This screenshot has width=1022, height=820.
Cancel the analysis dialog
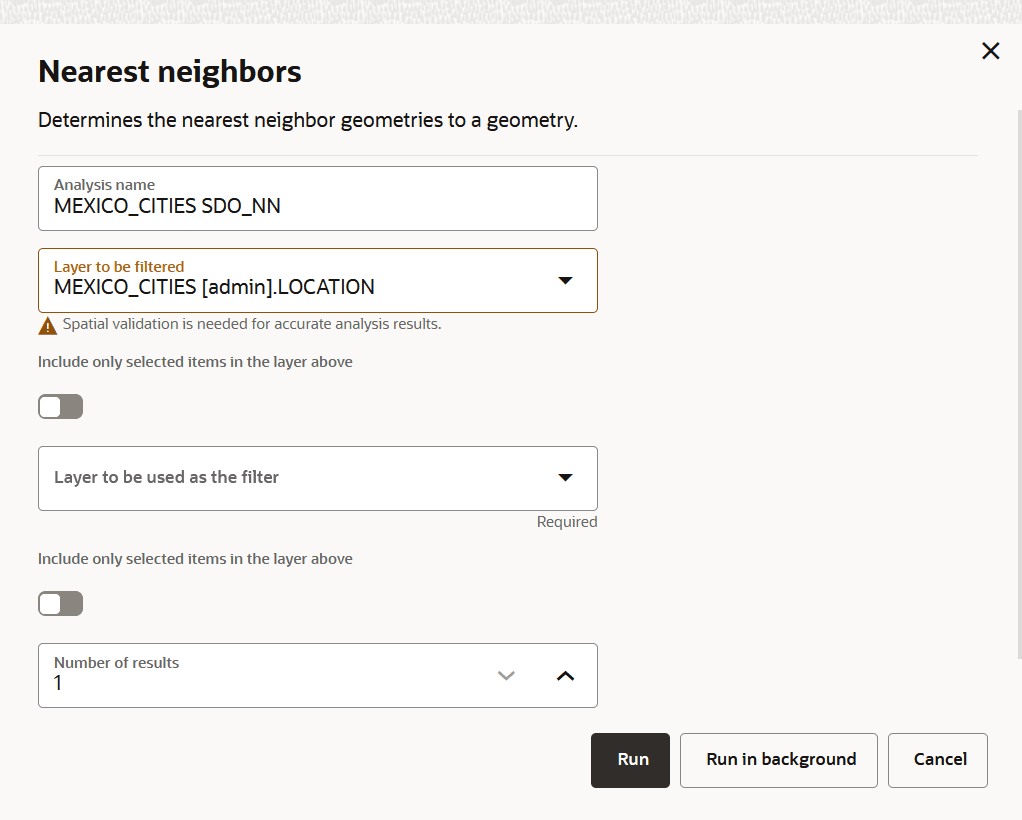[x=938, y=760]
